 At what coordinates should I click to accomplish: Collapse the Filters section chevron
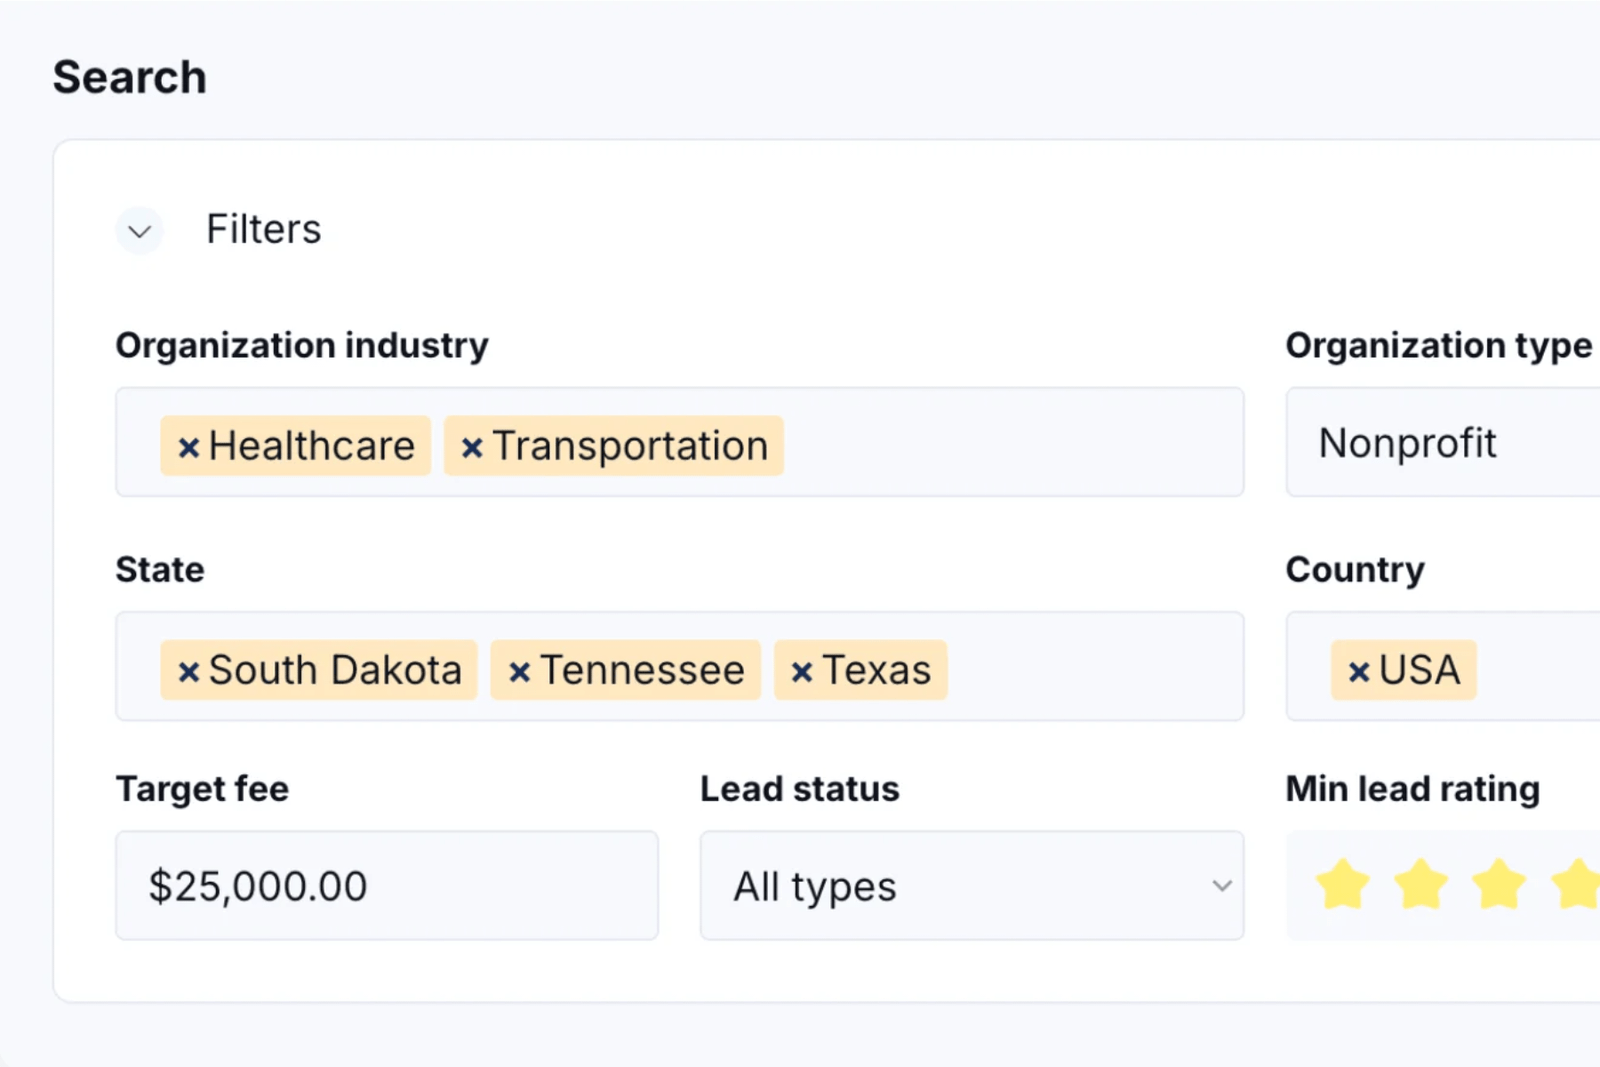[x=140, y=231]
